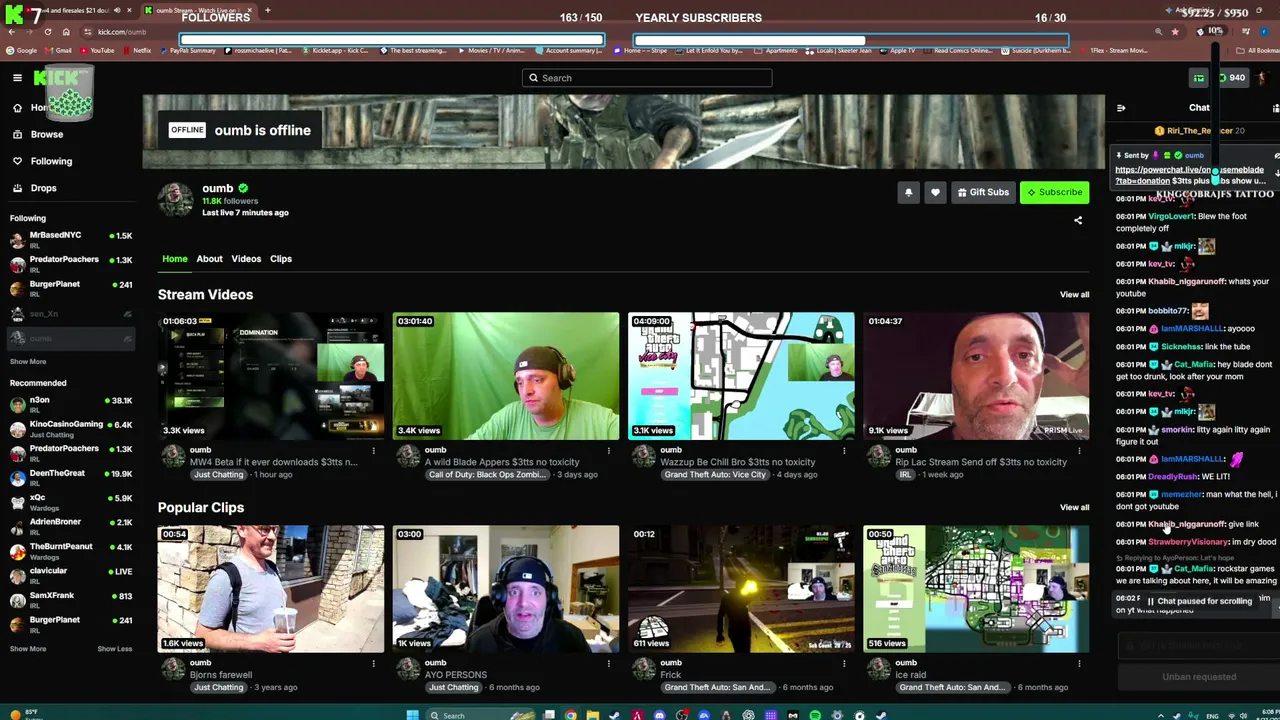Image resolution: width=1280 pixels, height=720 pixels.
Task: Switch to the Videos tab
Action: coord(246,259)
